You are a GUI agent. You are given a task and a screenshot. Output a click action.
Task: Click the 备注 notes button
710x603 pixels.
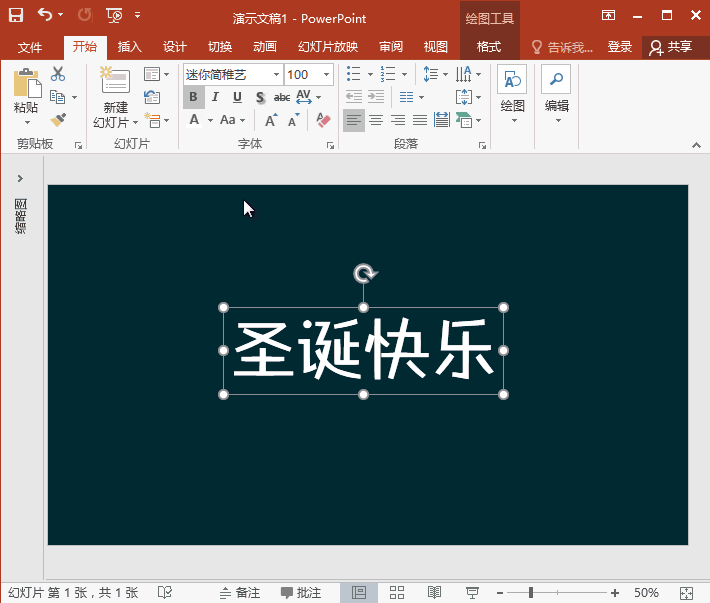point(239,592)
